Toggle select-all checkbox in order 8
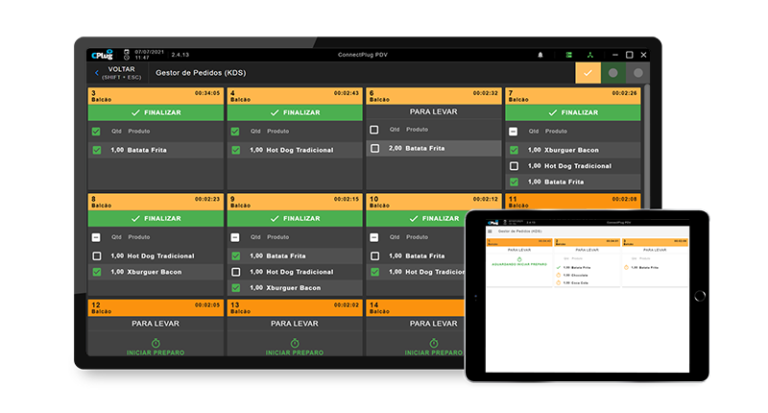The height and width of the screenshot is (413, 768). point(96,237)
